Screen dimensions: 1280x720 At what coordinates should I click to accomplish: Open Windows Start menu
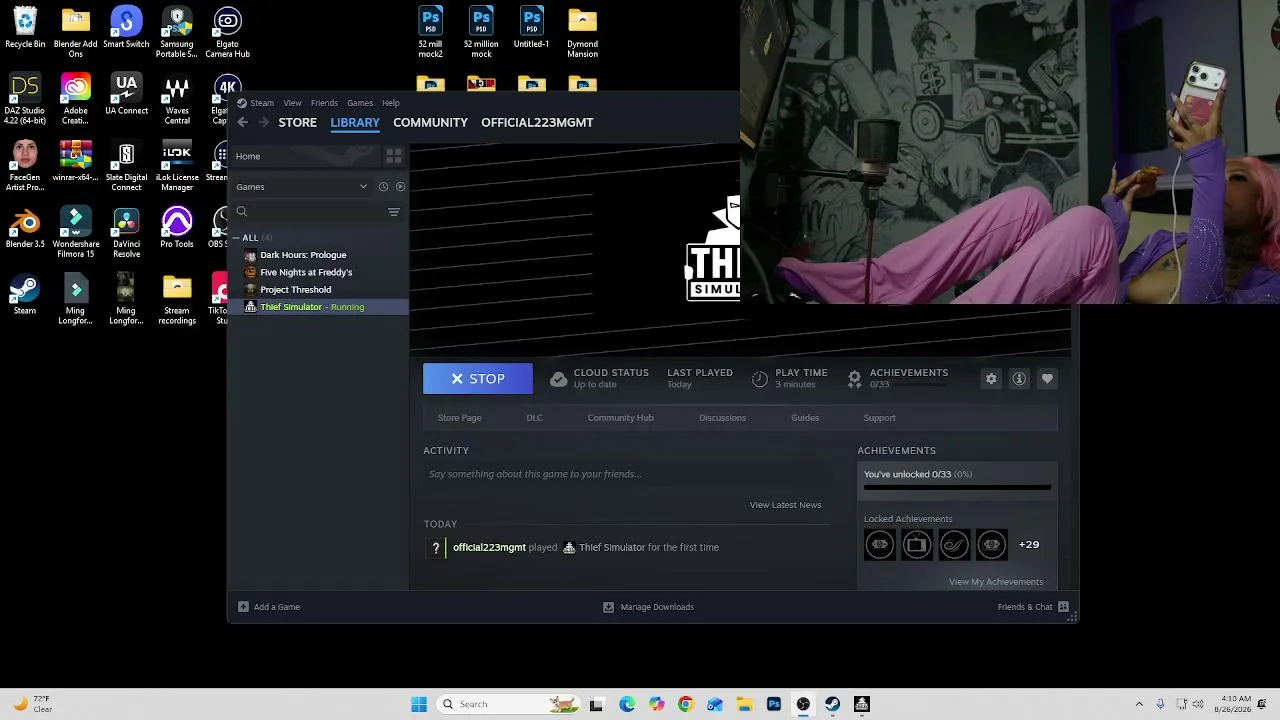pos(419,704)
